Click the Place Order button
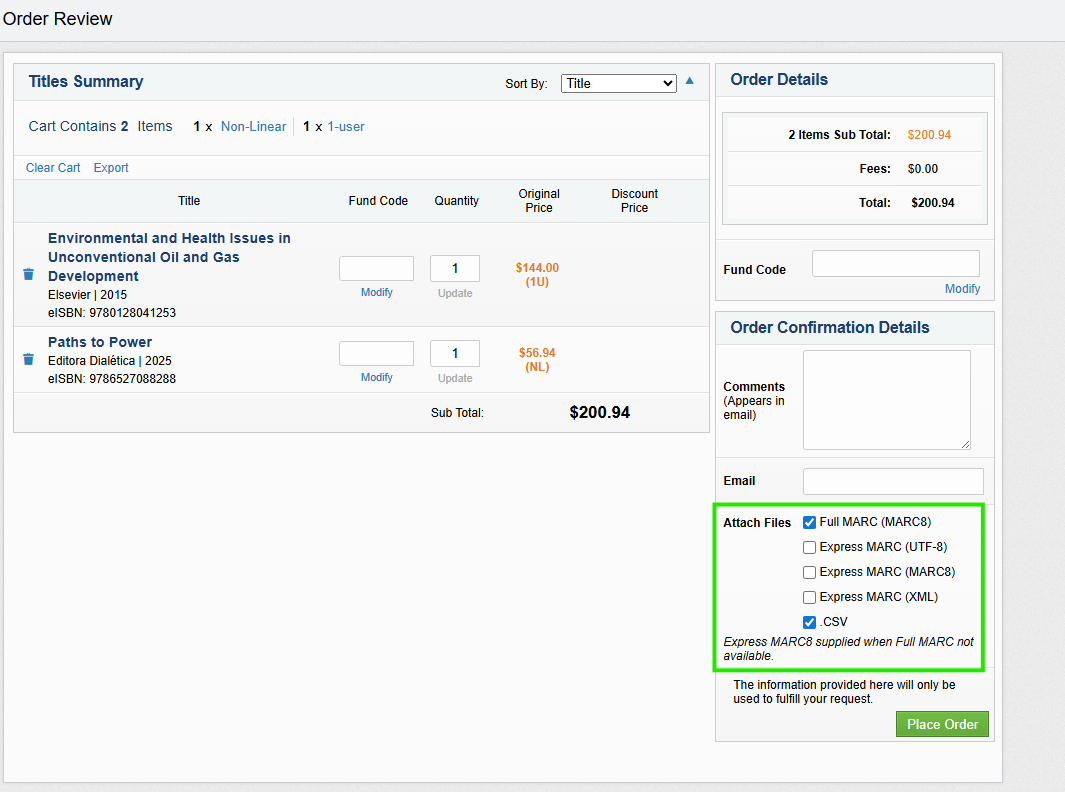This screenshot has width=1065, height=792. coord(942,724)
